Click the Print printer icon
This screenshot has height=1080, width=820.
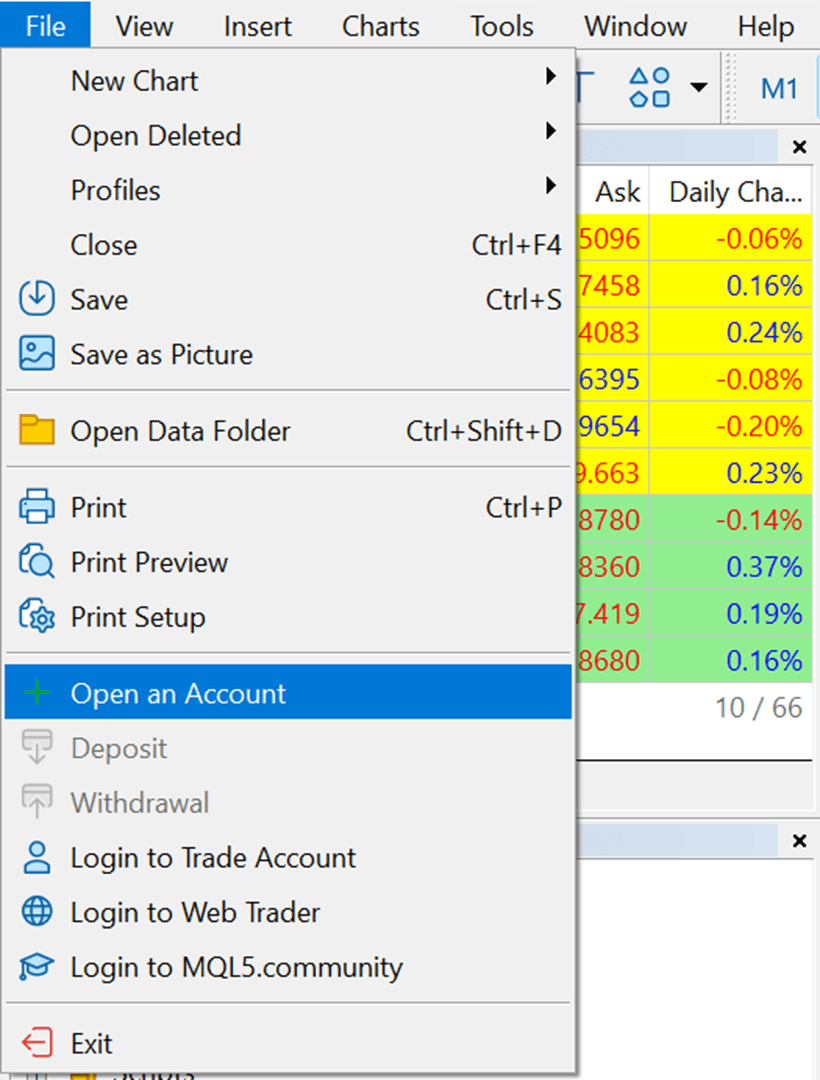click(37, 508)
